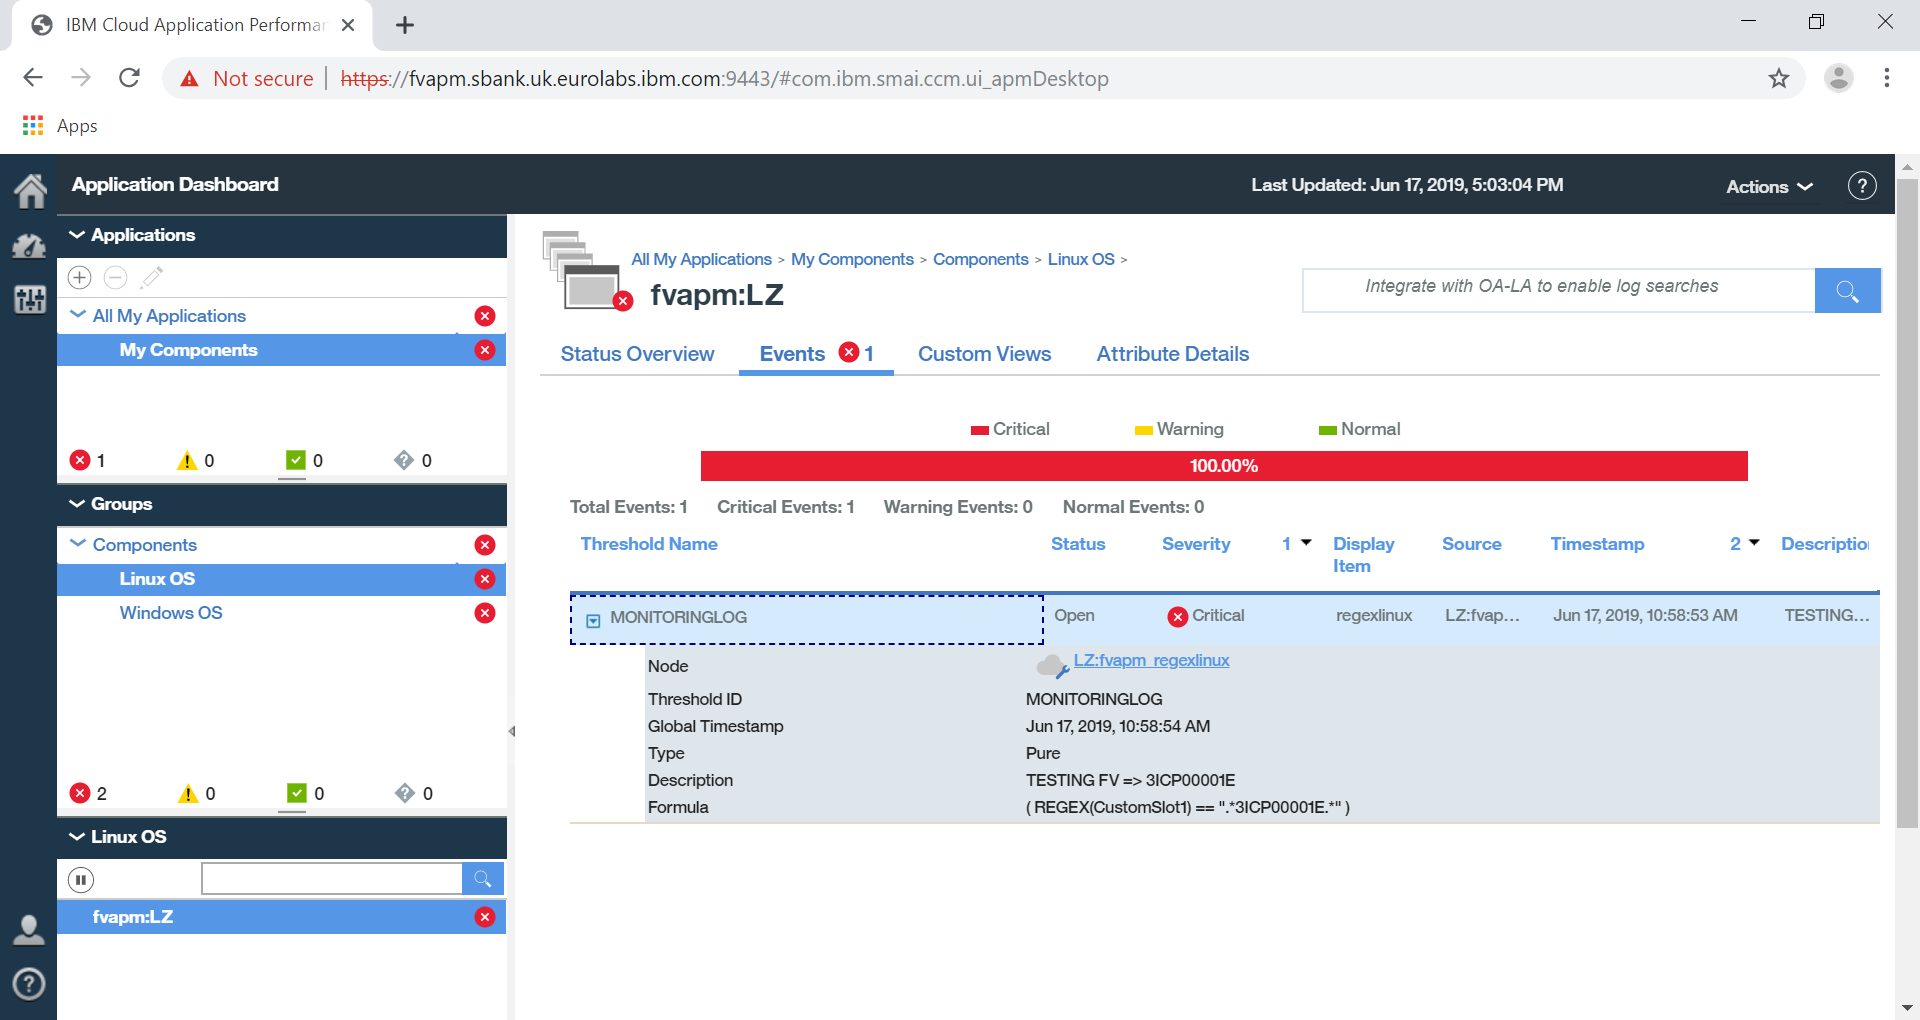The height and width of the screenshot is (1020, 1920).
Task: Open a new browser tab
Action: [404, 25]
